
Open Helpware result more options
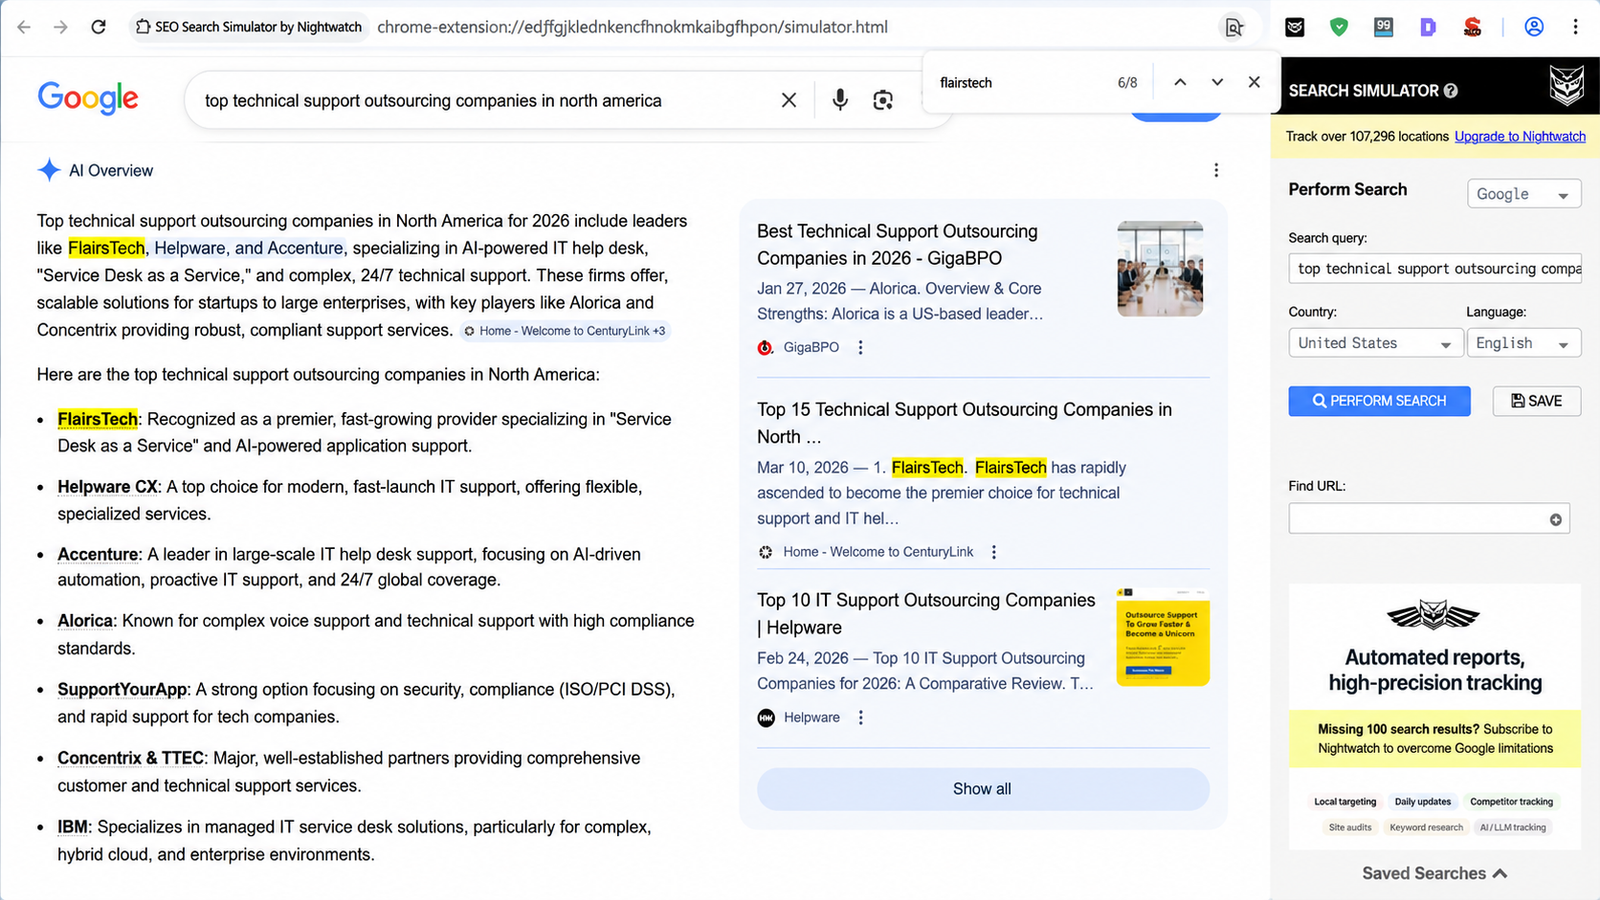(x=861, y=717)
